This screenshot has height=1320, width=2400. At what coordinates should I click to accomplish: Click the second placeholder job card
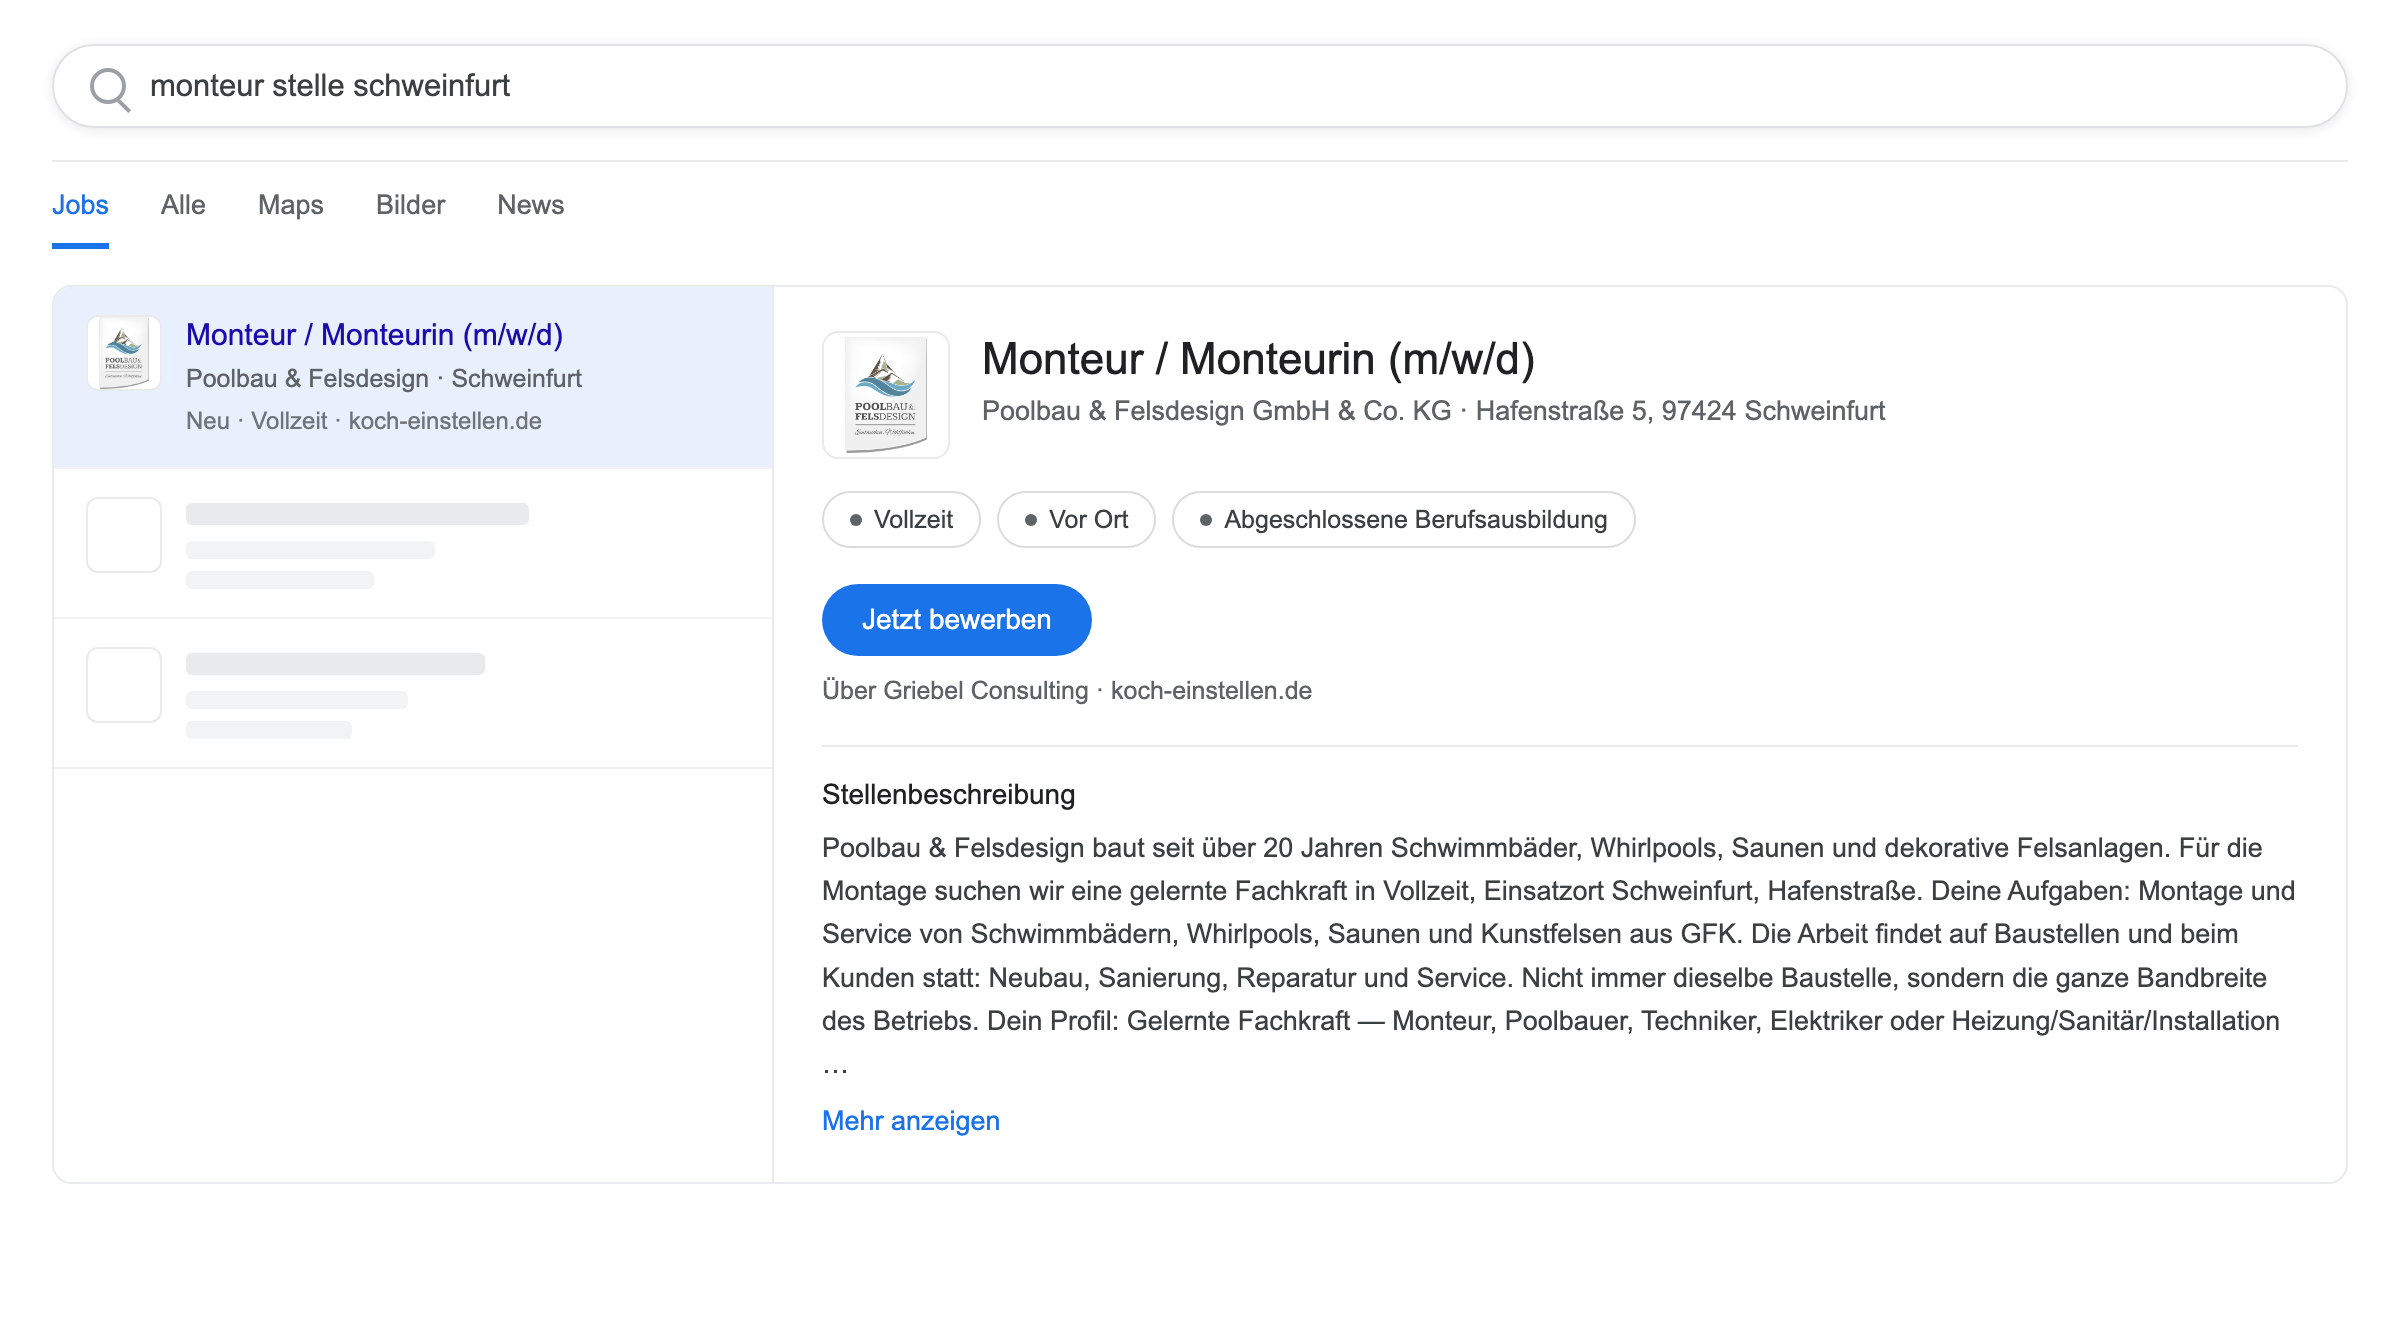[x=413, y=694]
